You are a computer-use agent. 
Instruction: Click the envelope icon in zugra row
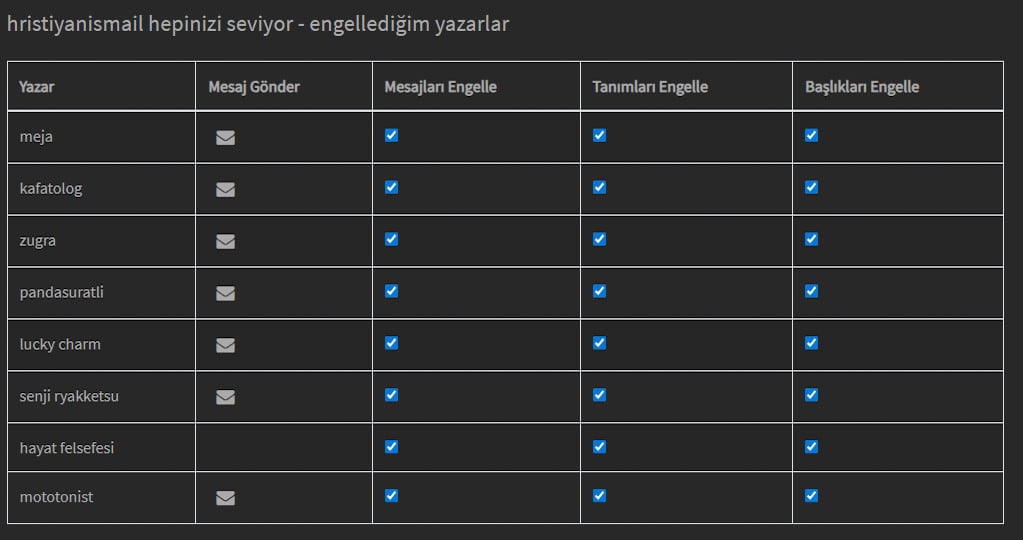(x=226, y=241)
